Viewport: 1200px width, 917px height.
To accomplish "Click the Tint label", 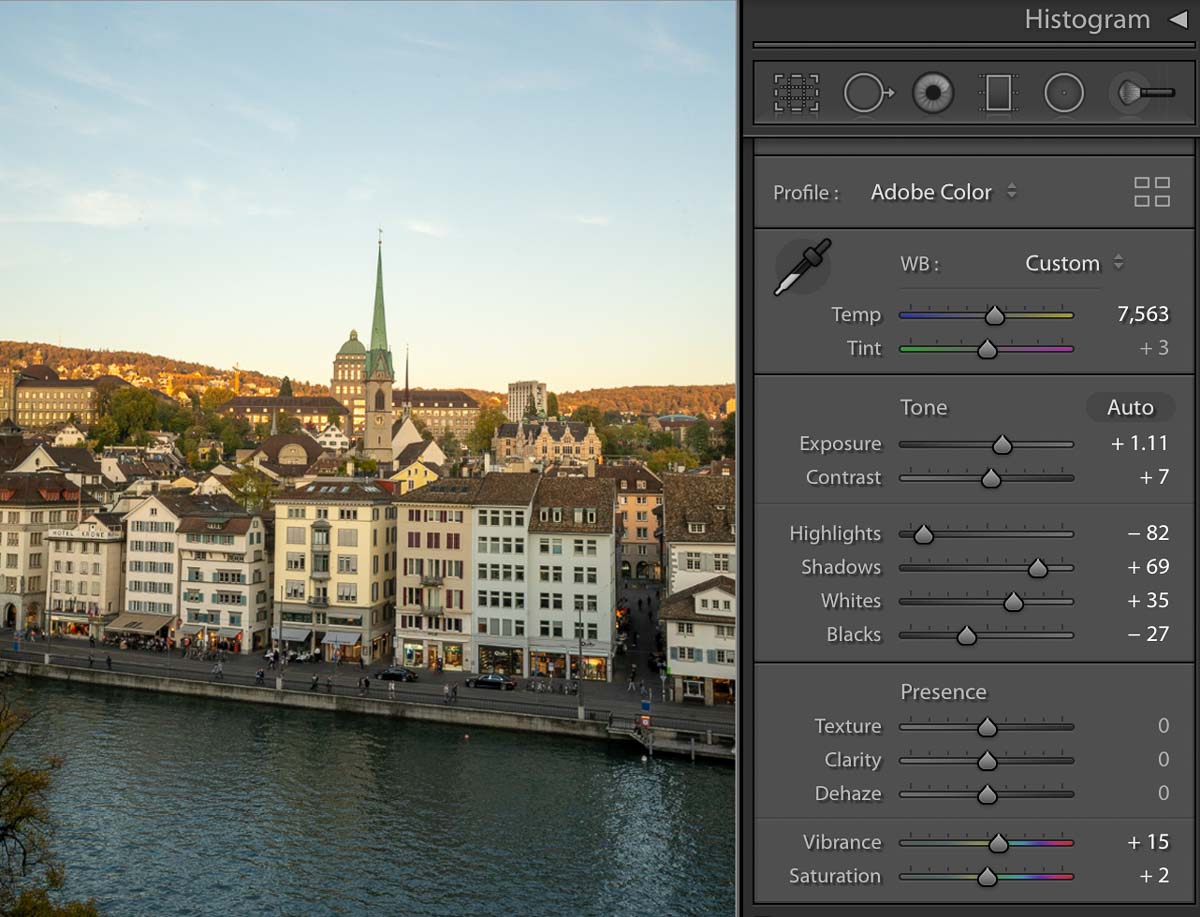I will click(864, 348).
